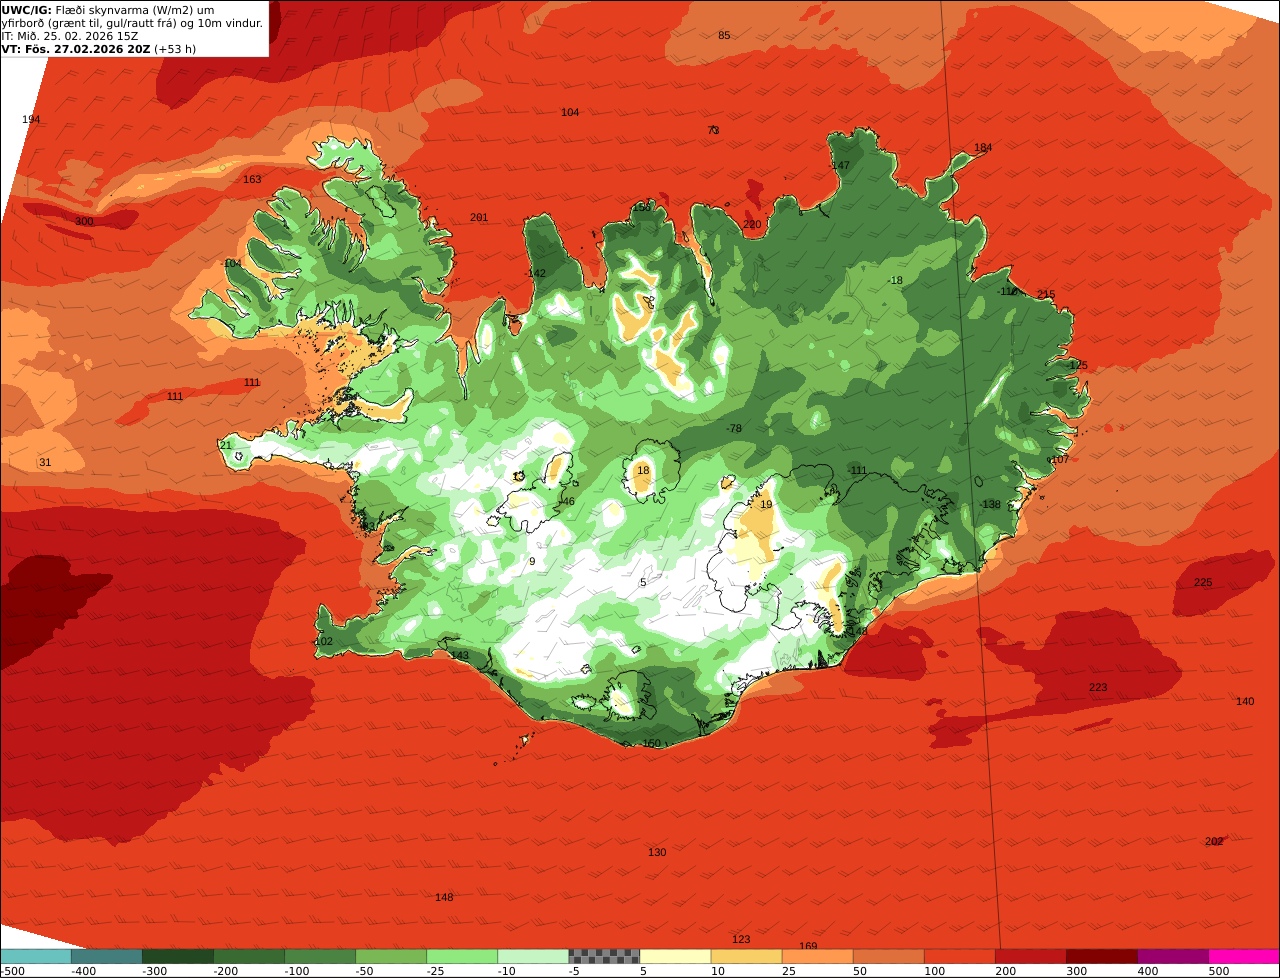Select the -50 to -25 legend swatch
The height and width of the screenshot is (978, 1280).
391,956
